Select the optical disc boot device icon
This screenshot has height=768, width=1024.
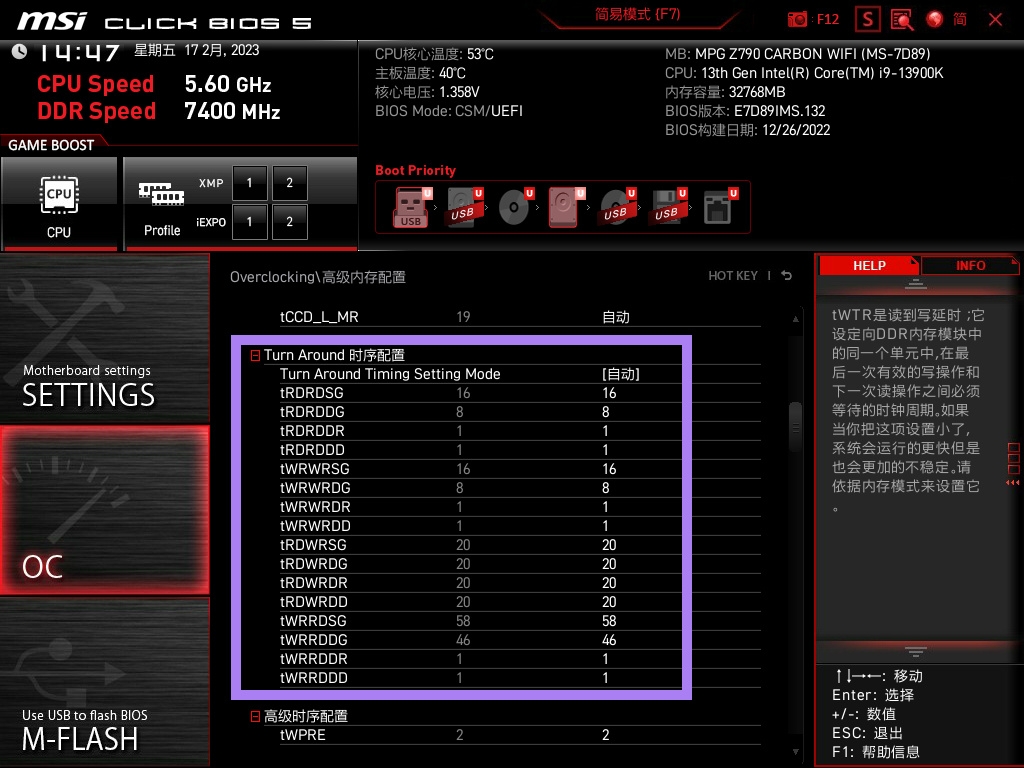pos(515,207)
